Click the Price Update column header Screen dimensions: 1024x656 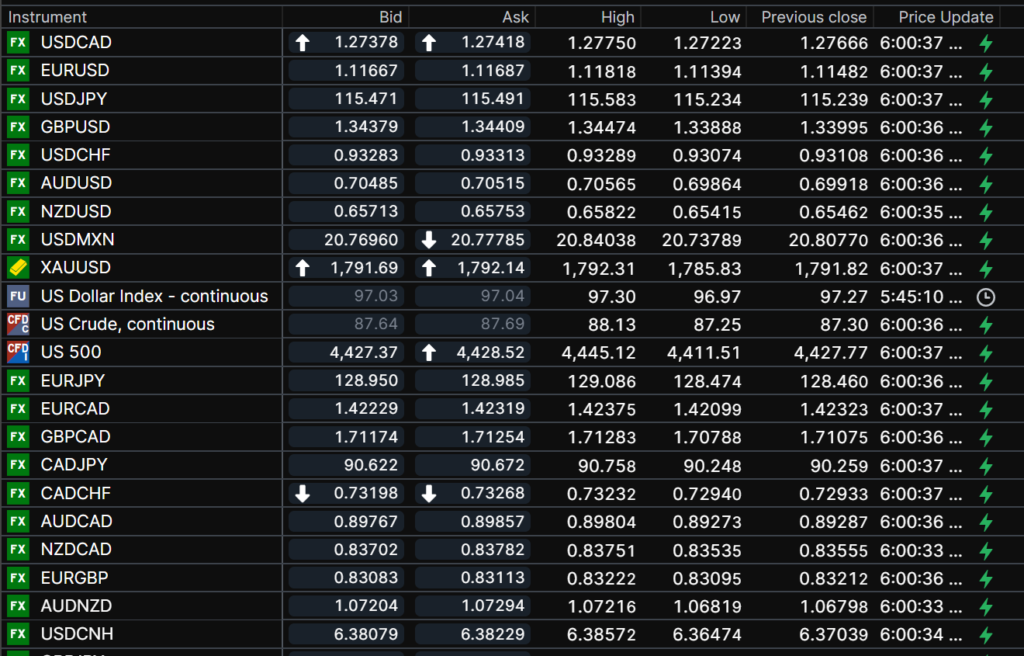tap(945, 17)
